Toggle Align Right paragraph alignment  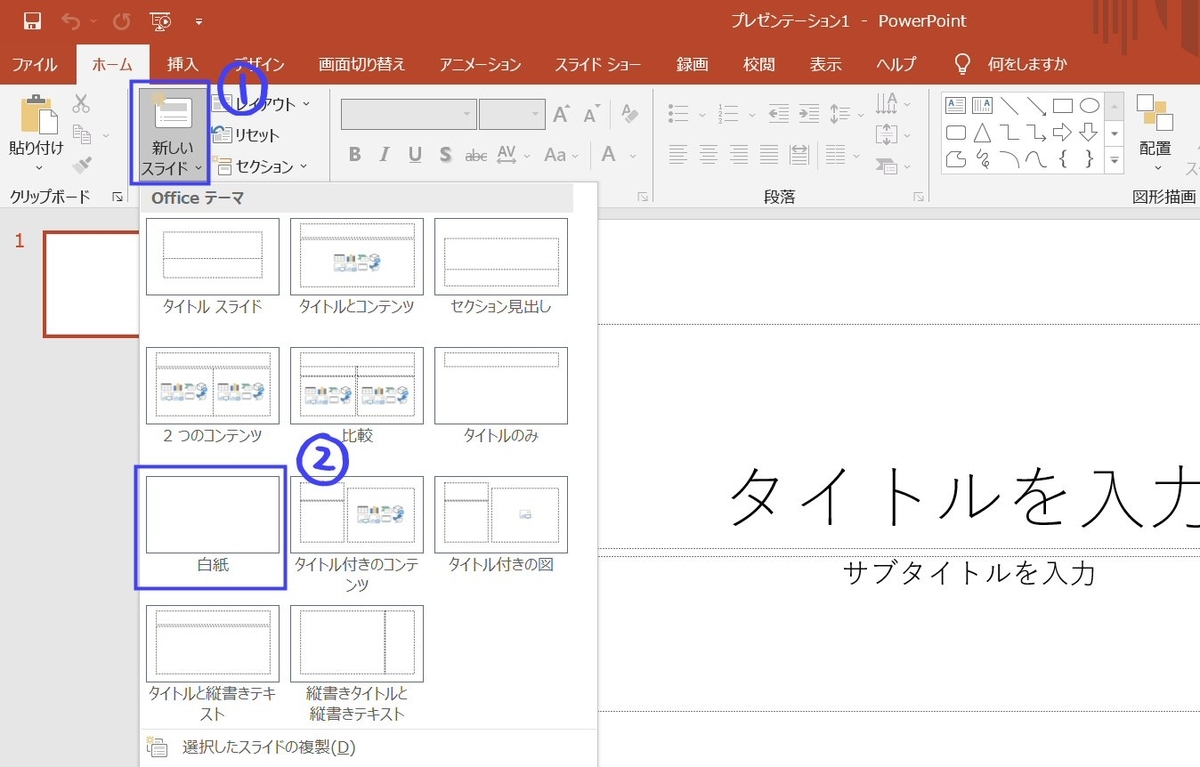pos(738,155)
